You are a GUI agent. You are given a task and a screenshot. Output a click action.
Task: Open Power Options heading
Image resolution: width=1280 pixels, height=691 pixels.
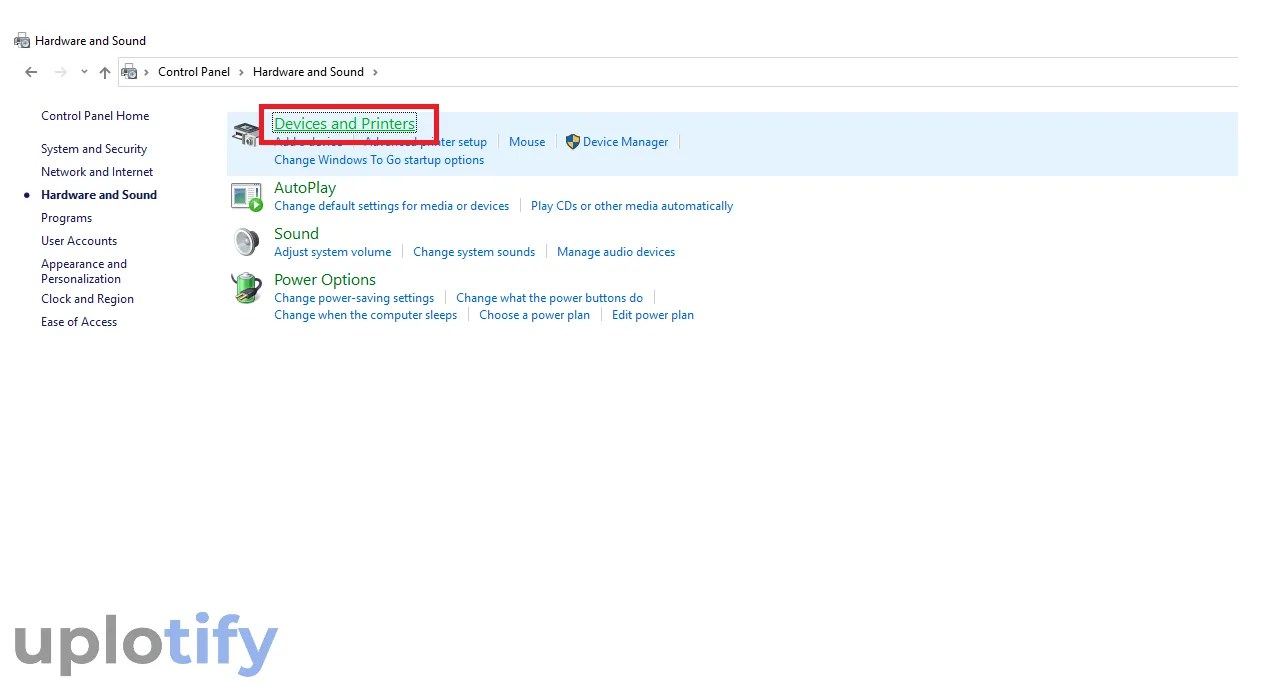325,280
